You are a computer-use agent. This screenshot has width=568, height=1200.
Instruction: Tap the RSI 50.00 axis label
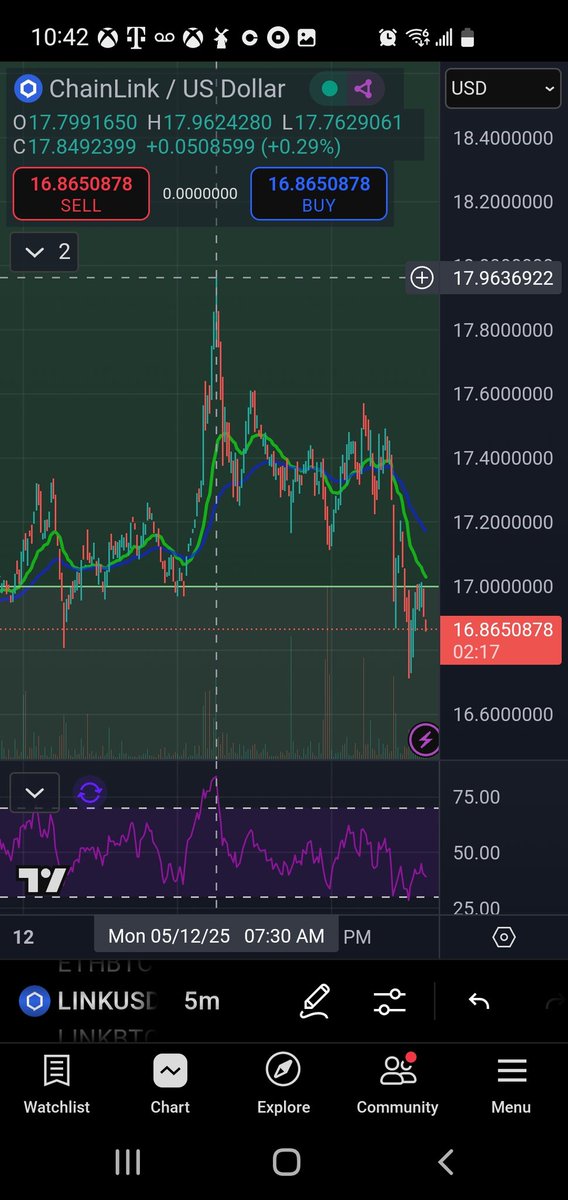pyautogui.click(x=476, y=853)
